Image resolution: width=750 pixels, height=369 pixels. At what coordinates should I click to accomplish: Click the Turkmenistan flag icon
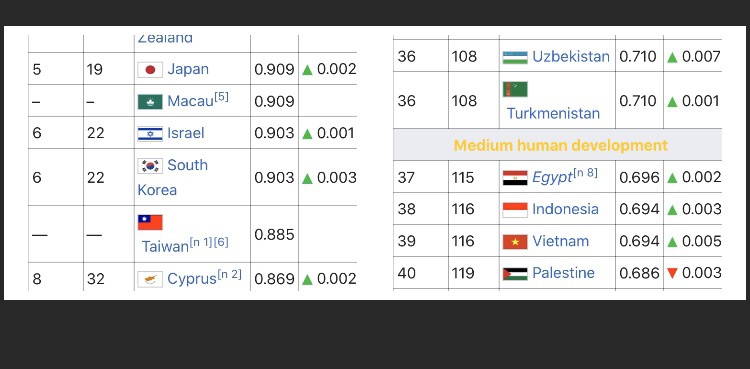pos(515,89)
